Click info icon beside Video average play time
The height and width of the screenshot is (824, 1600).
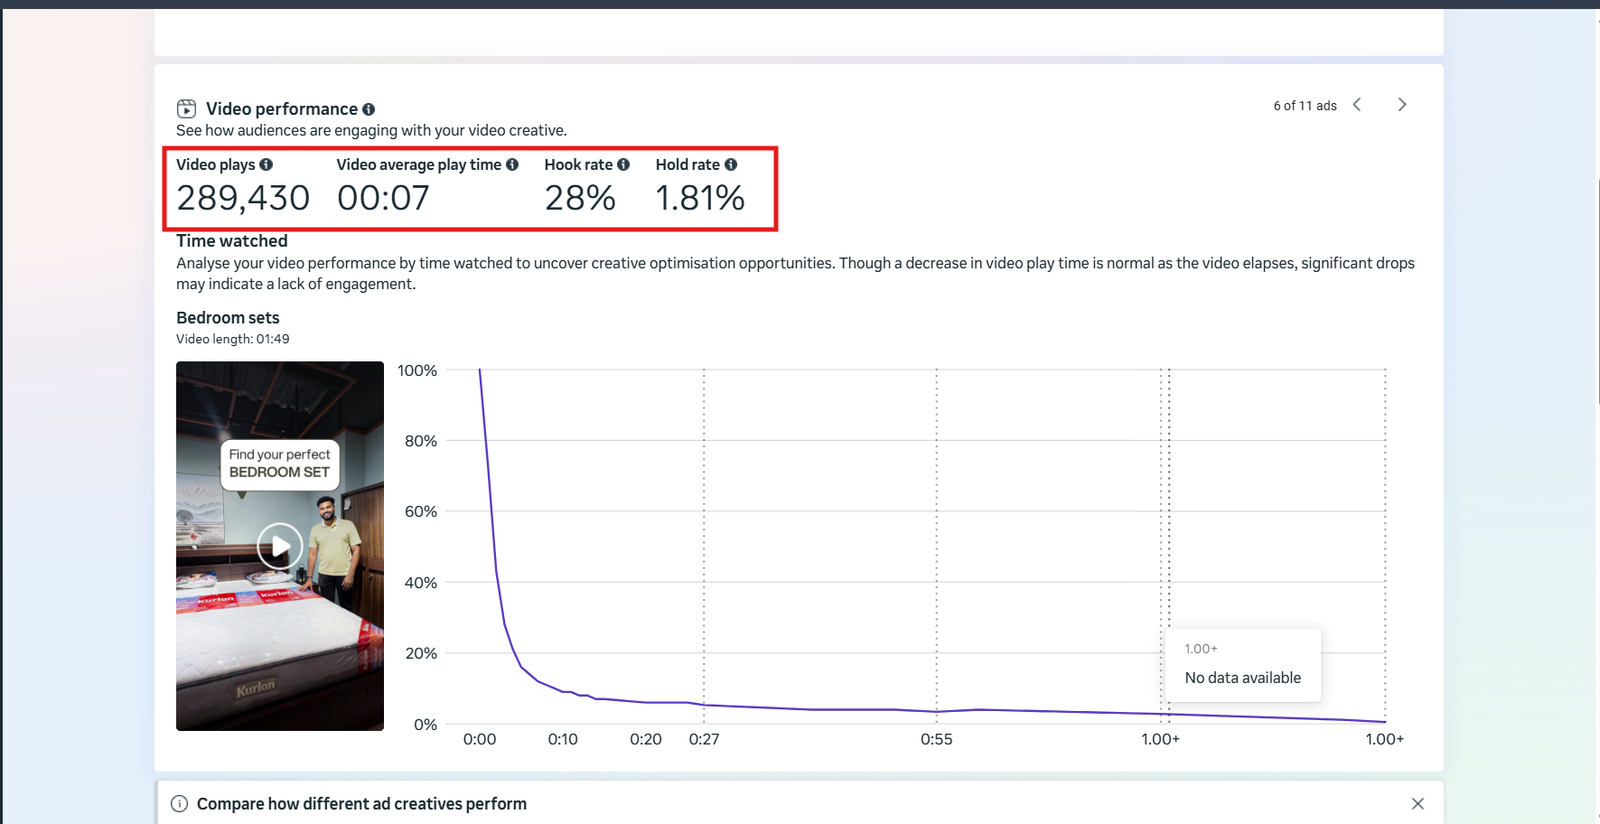tap(512, 165)
